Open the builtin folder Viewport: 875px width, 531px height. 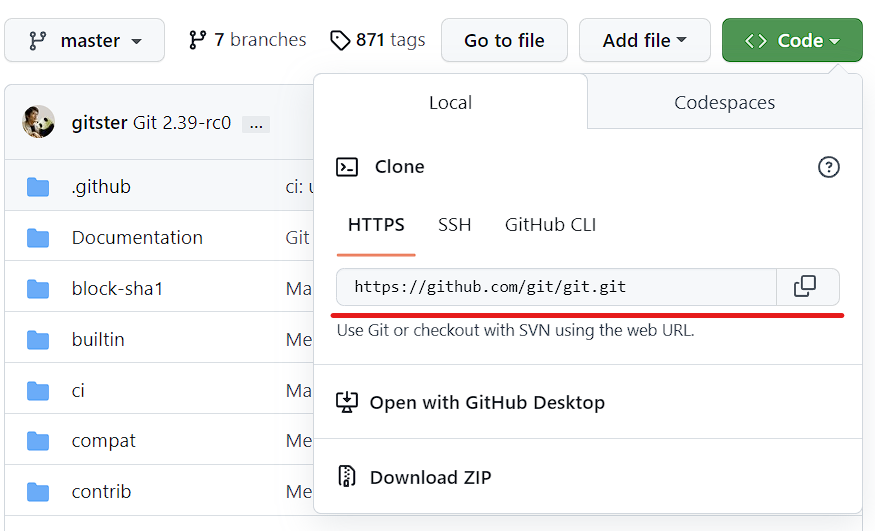(98, 340)
